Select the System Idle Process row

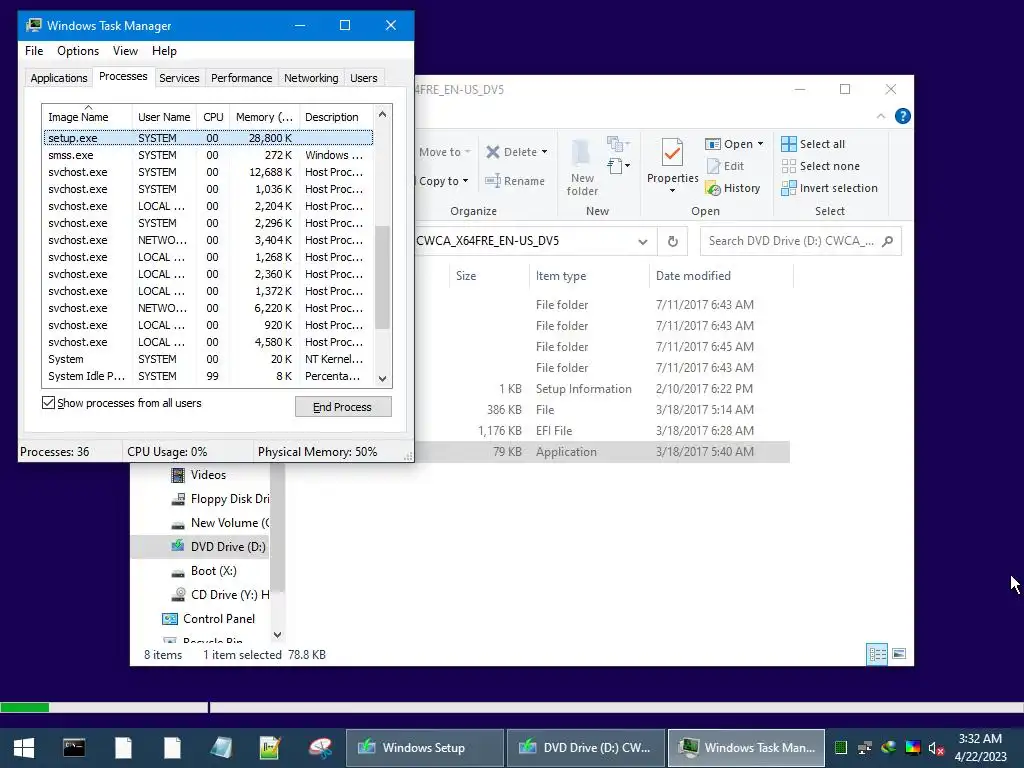click(x=208, y=376)
